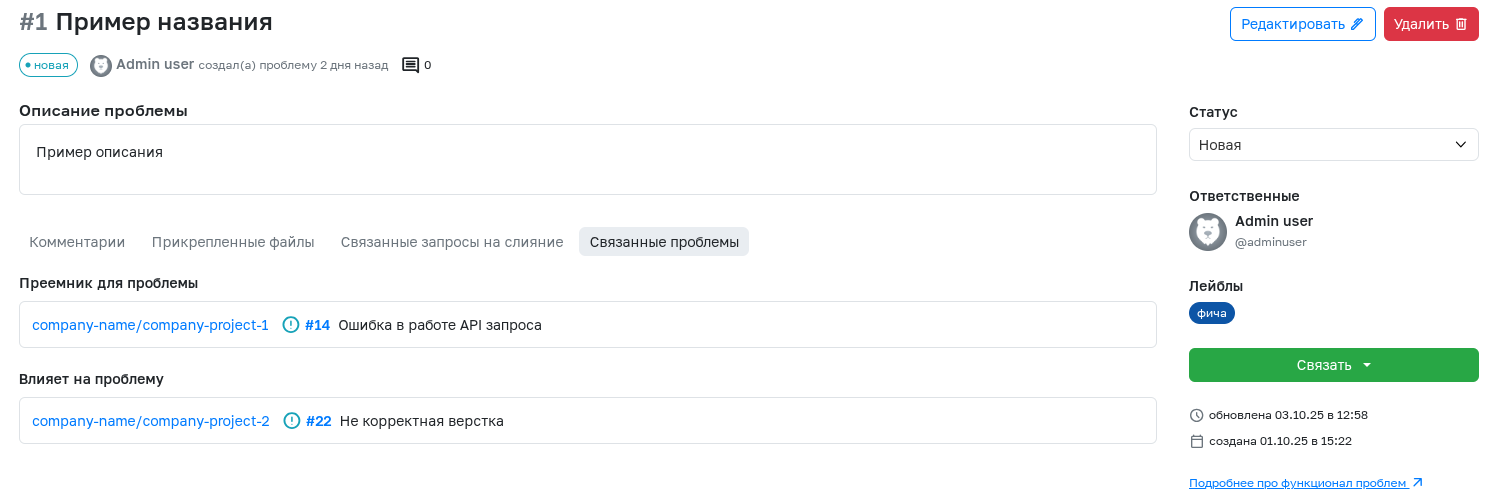
Task: Click the issue status icon beside #14
Action: [x=291, y=325]
